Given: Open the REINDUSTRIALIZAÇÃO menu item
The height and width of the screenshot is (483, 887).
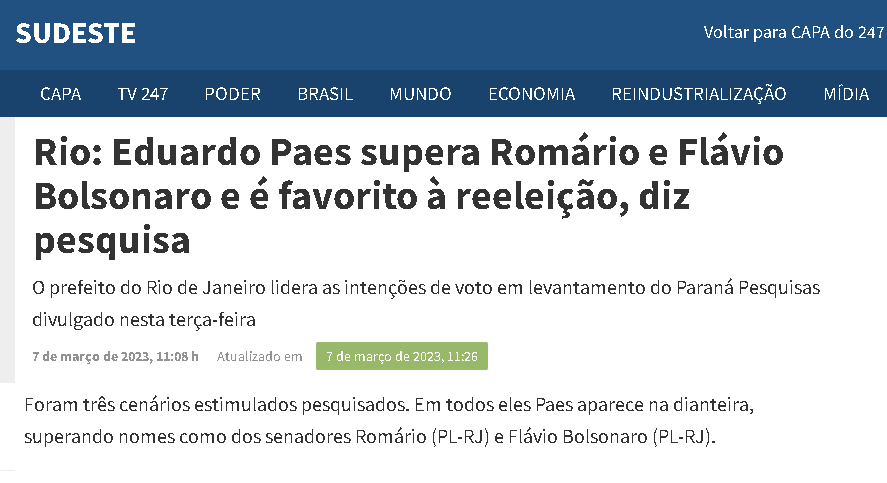Looking at the screenshot, I should (698, 94).
